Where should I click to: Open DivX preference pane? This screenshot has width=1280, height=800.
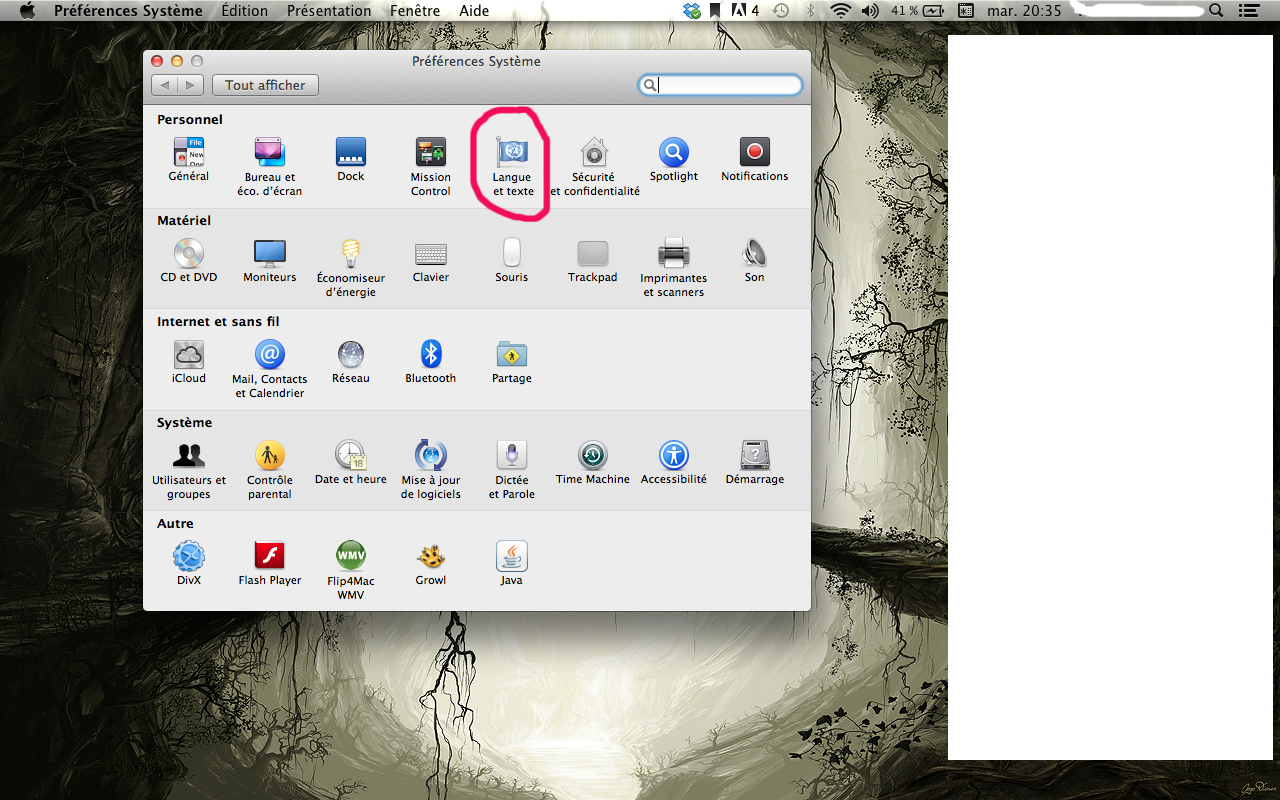point(189,564)
